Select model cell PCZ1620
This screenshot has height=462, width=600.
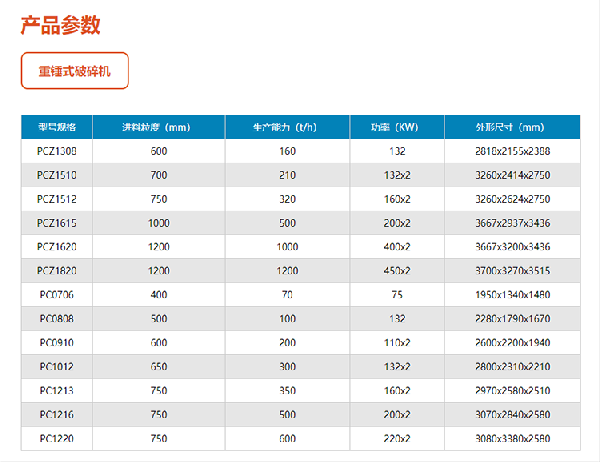pyautogui.click(x=57, y=247)
